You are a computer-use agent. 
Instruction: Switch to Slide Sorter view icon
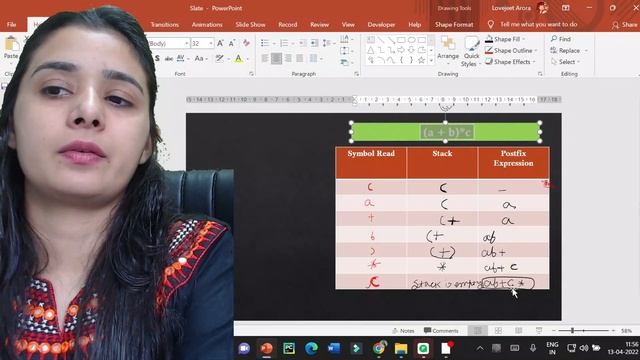point(498,331)
